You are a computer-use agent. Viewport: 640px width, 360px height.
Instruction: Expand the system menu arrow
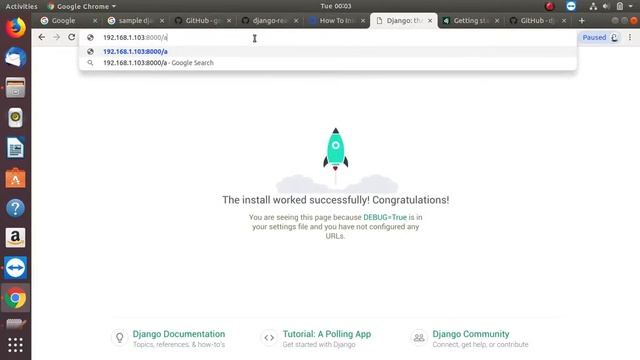click(631, 6)
